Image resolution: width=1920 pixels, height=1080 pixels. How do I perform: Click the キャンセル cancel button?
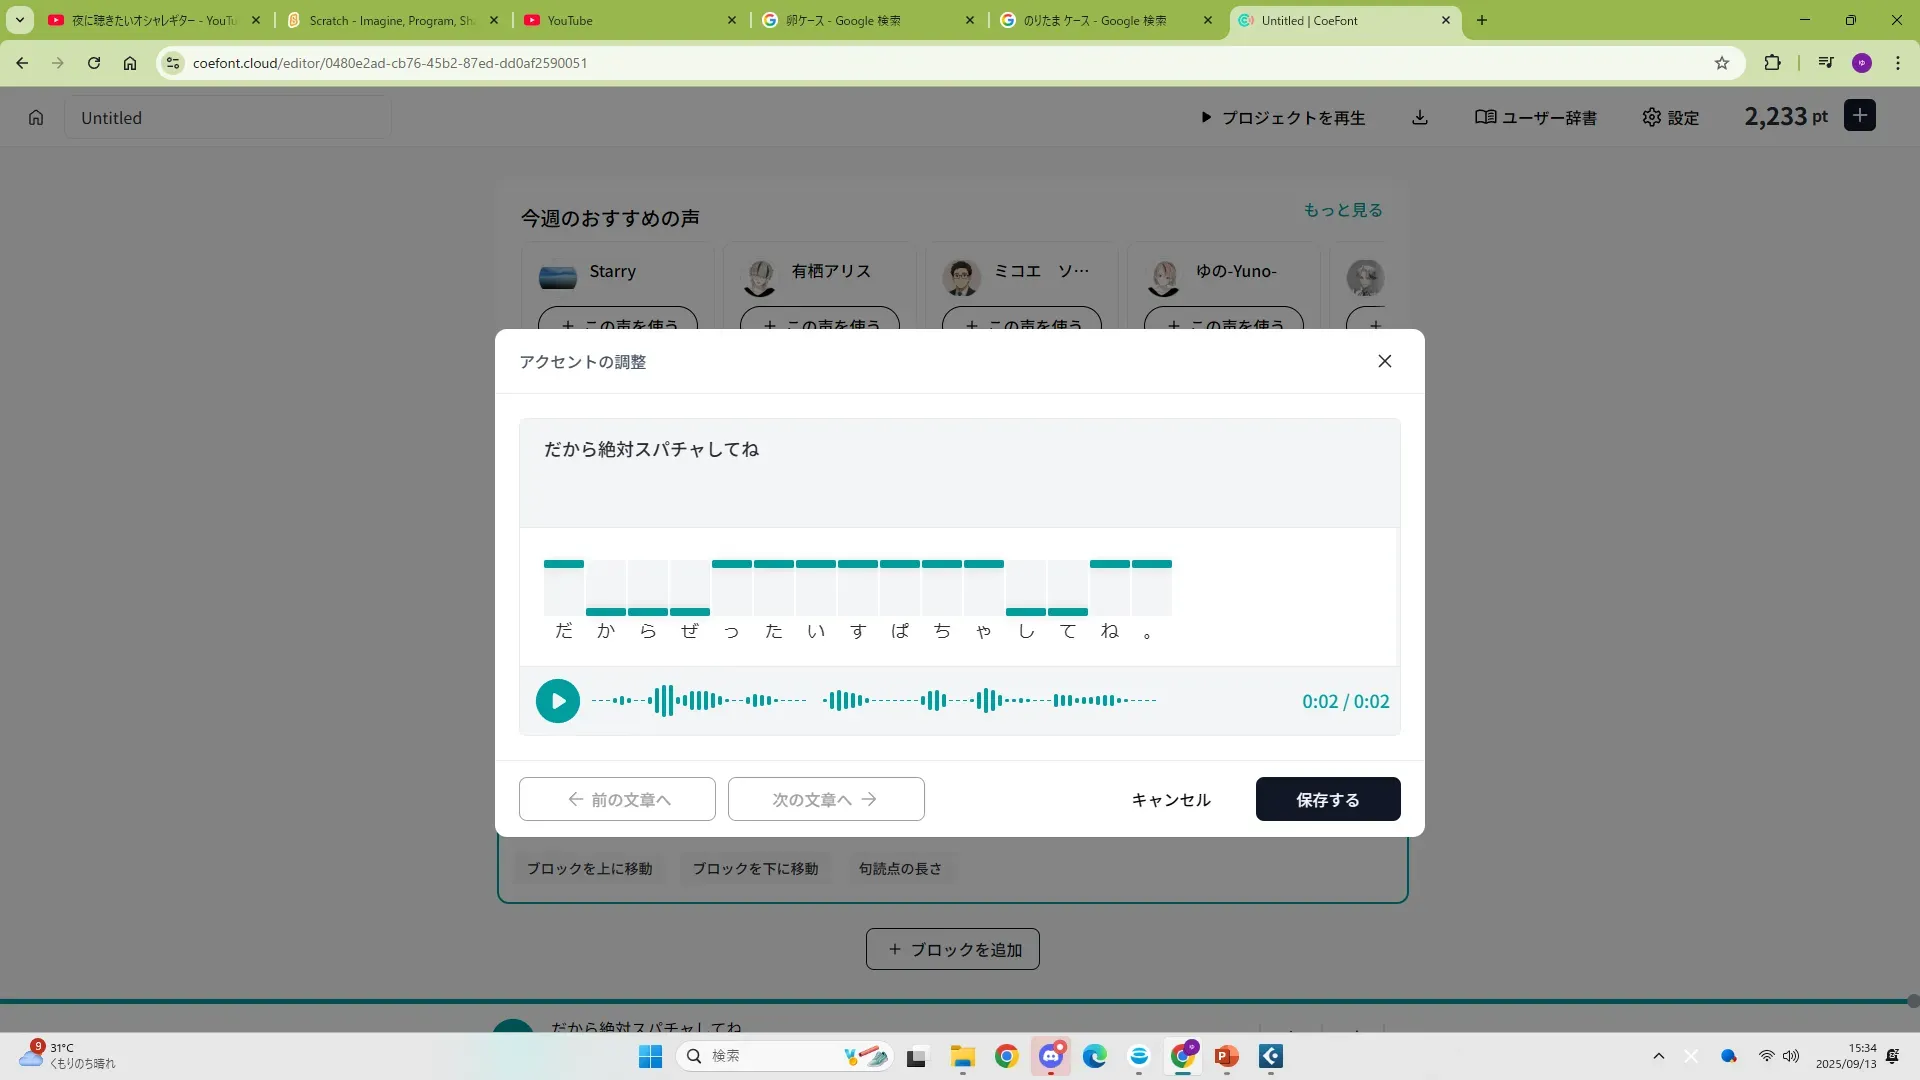coord(1170,799)
